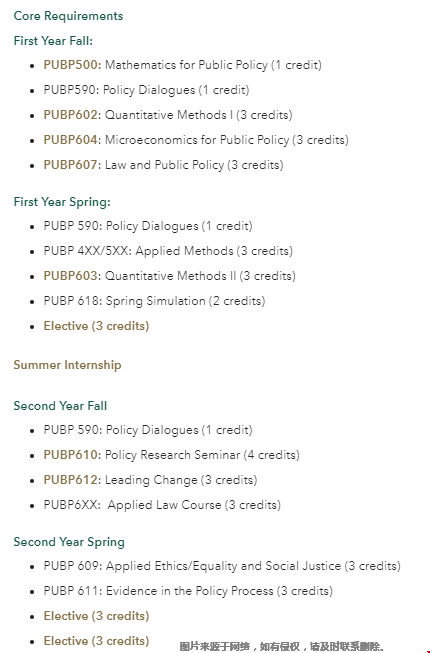This screenshot has height=653, width=430.
Task: Click the Second Year Fall heading
Action: coord(60,406)
